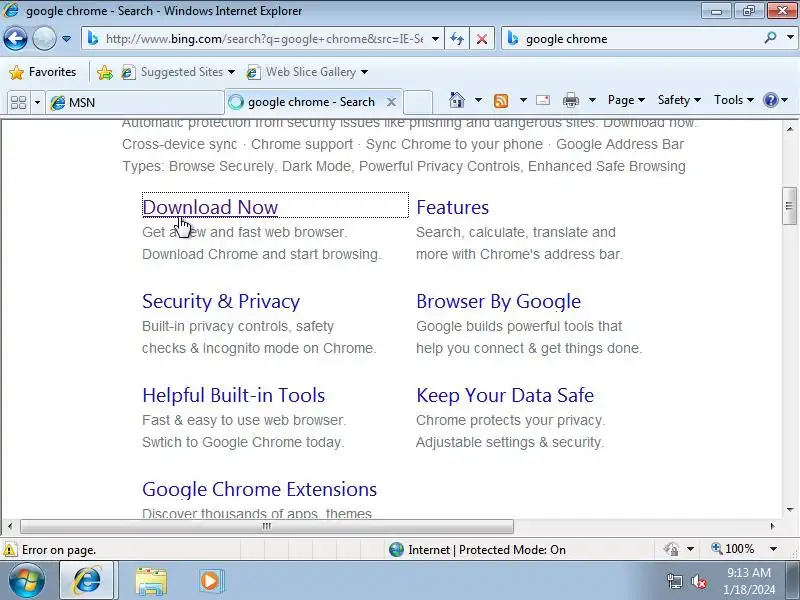Click 'Internet | Protected Mode: On' status text
800x600 pixels.
pyautogui.click(x=487, y=550)
